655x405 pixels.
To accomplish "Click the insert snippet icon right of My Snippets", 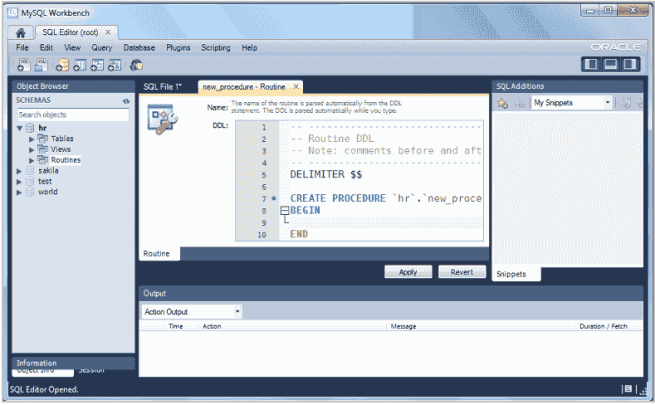I will [625, 103].
